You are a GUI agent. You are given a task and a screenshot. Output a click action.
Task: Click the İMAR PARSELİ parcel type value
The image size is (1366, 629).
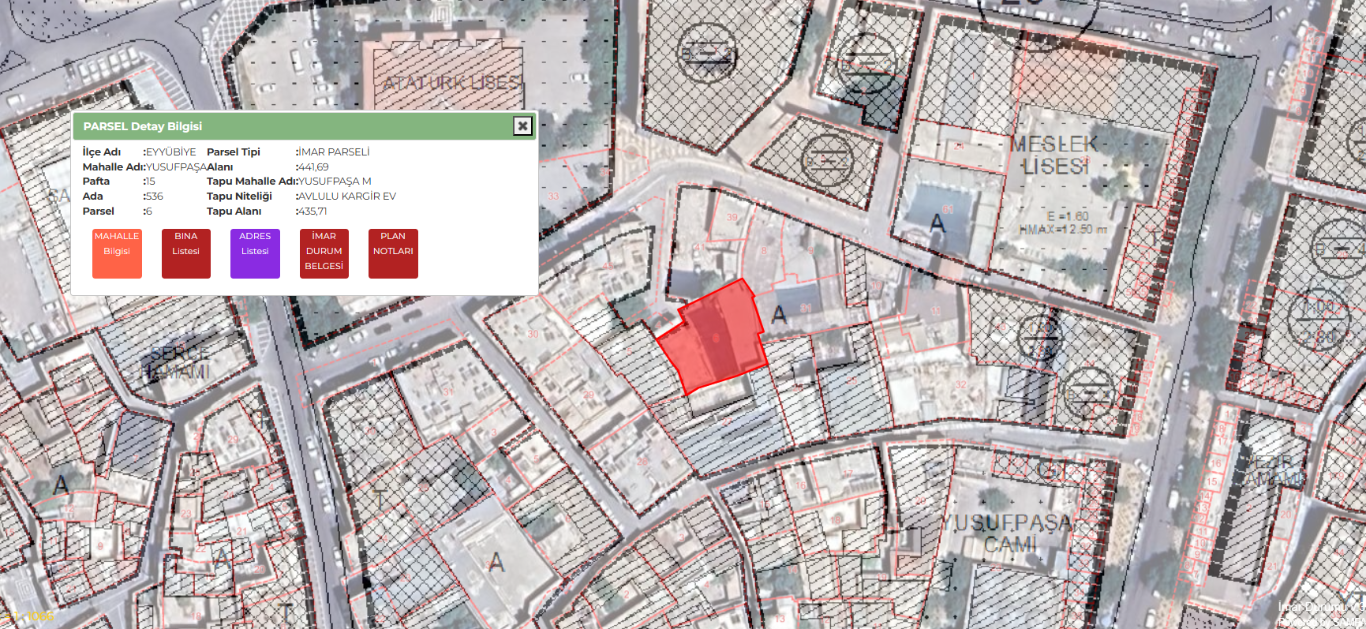[335, 152]
